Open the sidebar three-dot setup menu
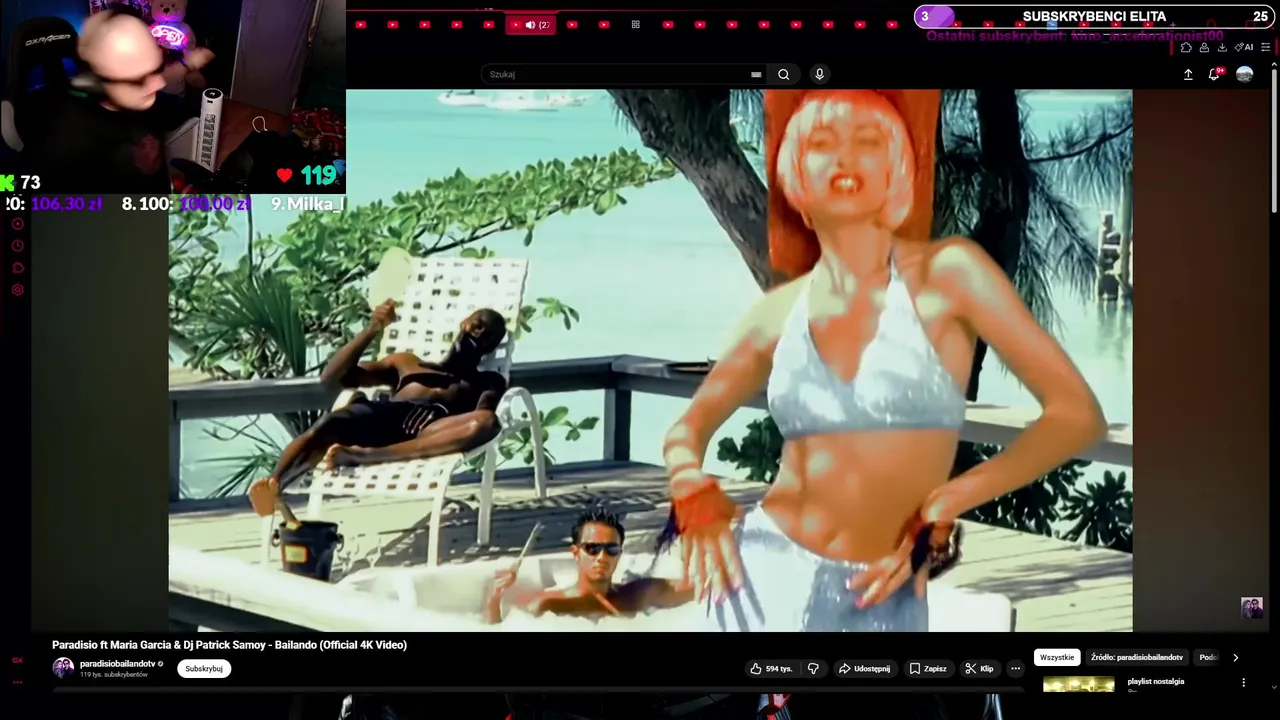 17,682
